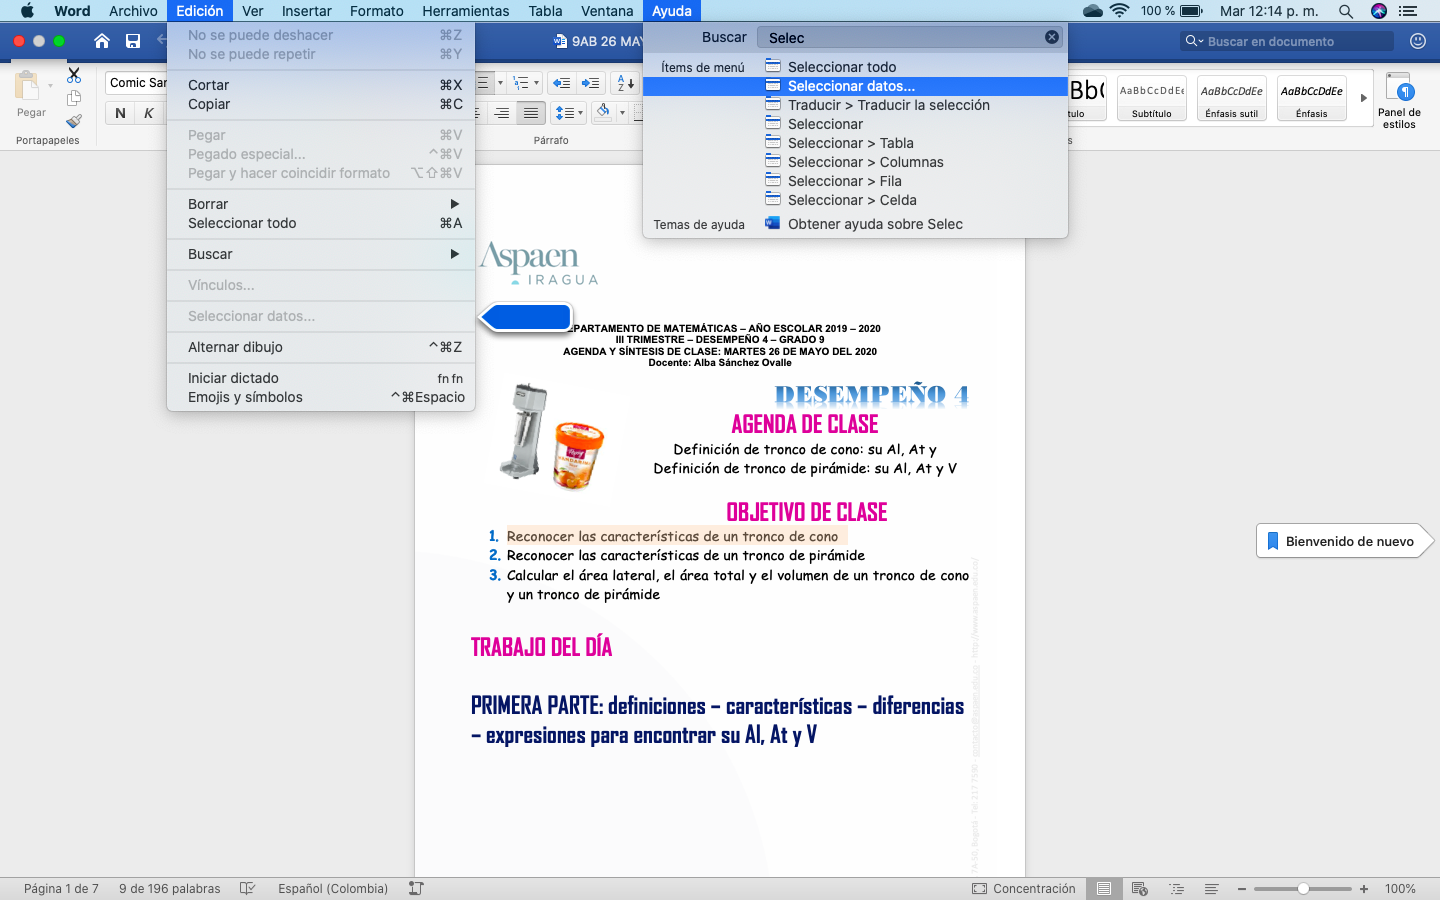Viewport: 1440px width, 900px height.
Task: Open search options magnifier dropdown
Action: pos(1194,41)
